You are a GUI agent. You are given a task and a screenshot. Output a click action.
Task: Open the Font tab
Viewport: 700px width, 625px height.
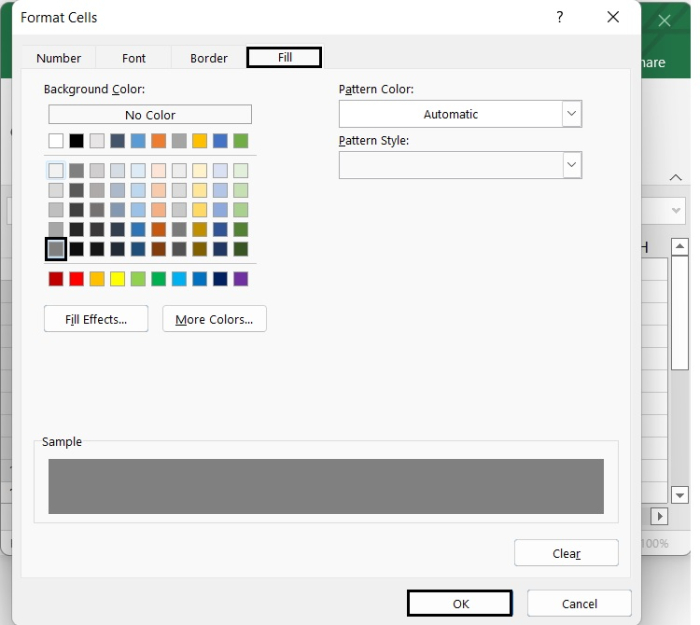coord(134,58)
